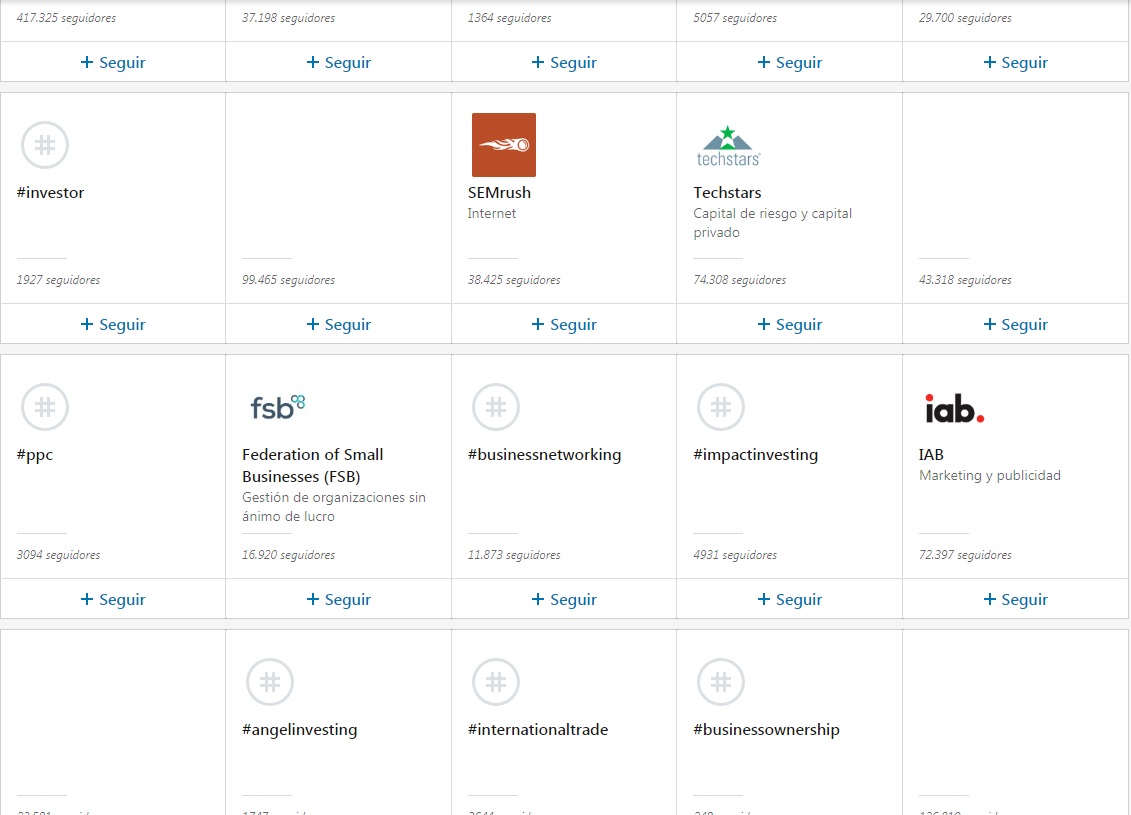Select the #ppc hashtag icon
1131x815 pixels.
pos(45,407)
